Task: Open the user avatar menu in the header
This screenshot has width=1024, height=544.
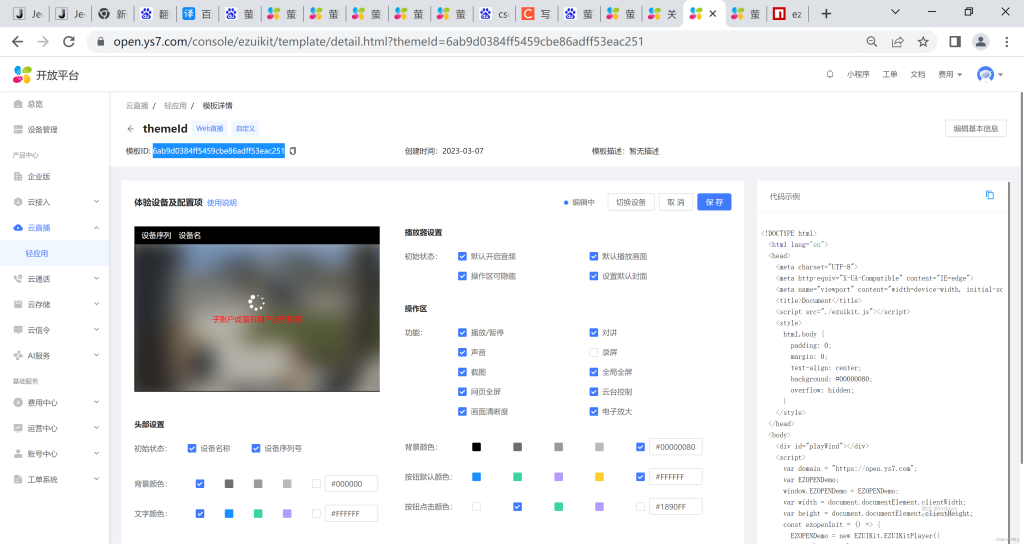Action: pos(989,74)
